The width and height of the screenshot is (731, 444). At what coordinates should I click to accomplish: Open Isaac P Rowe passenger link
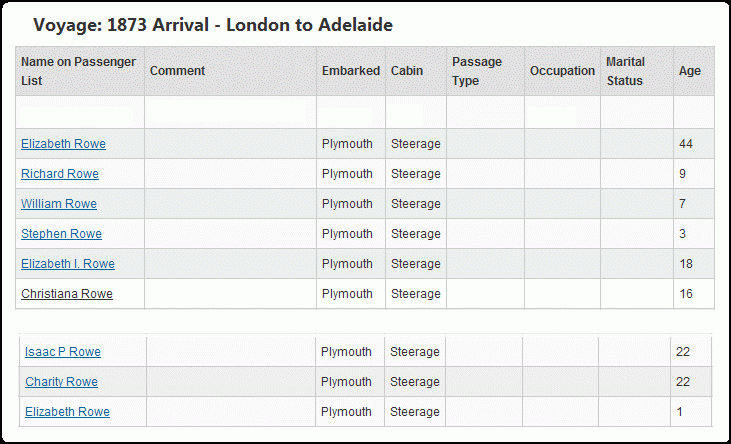(x=63, y=352)
